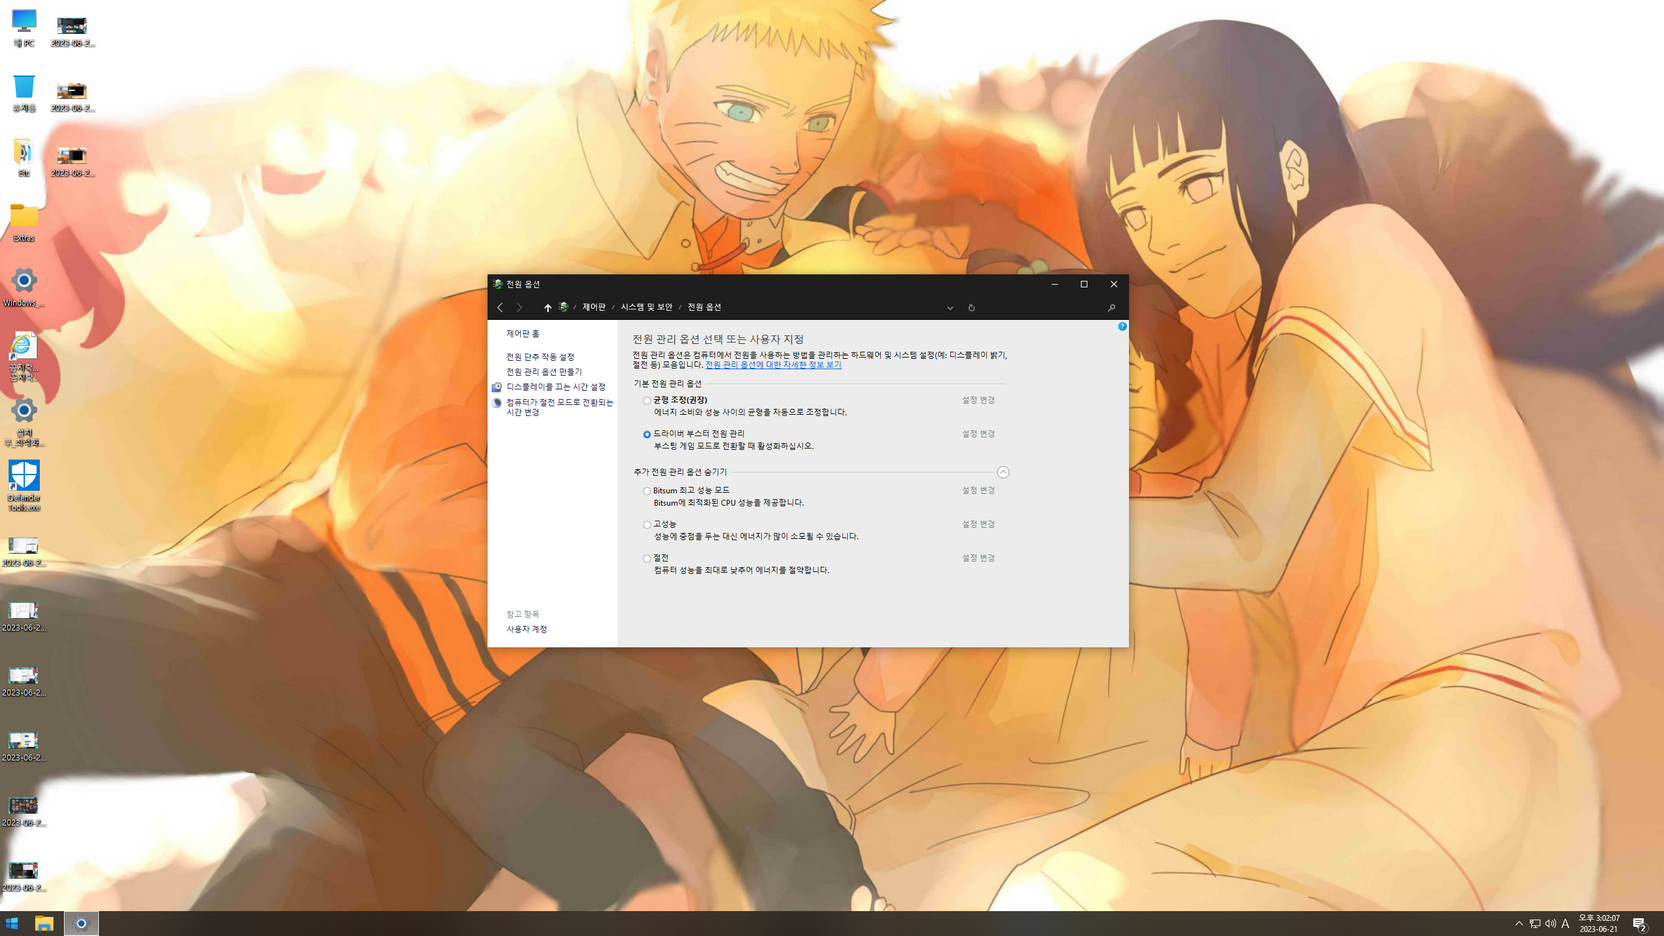Click 설정 변경 for 균형 조정 plan

(978, 400)
